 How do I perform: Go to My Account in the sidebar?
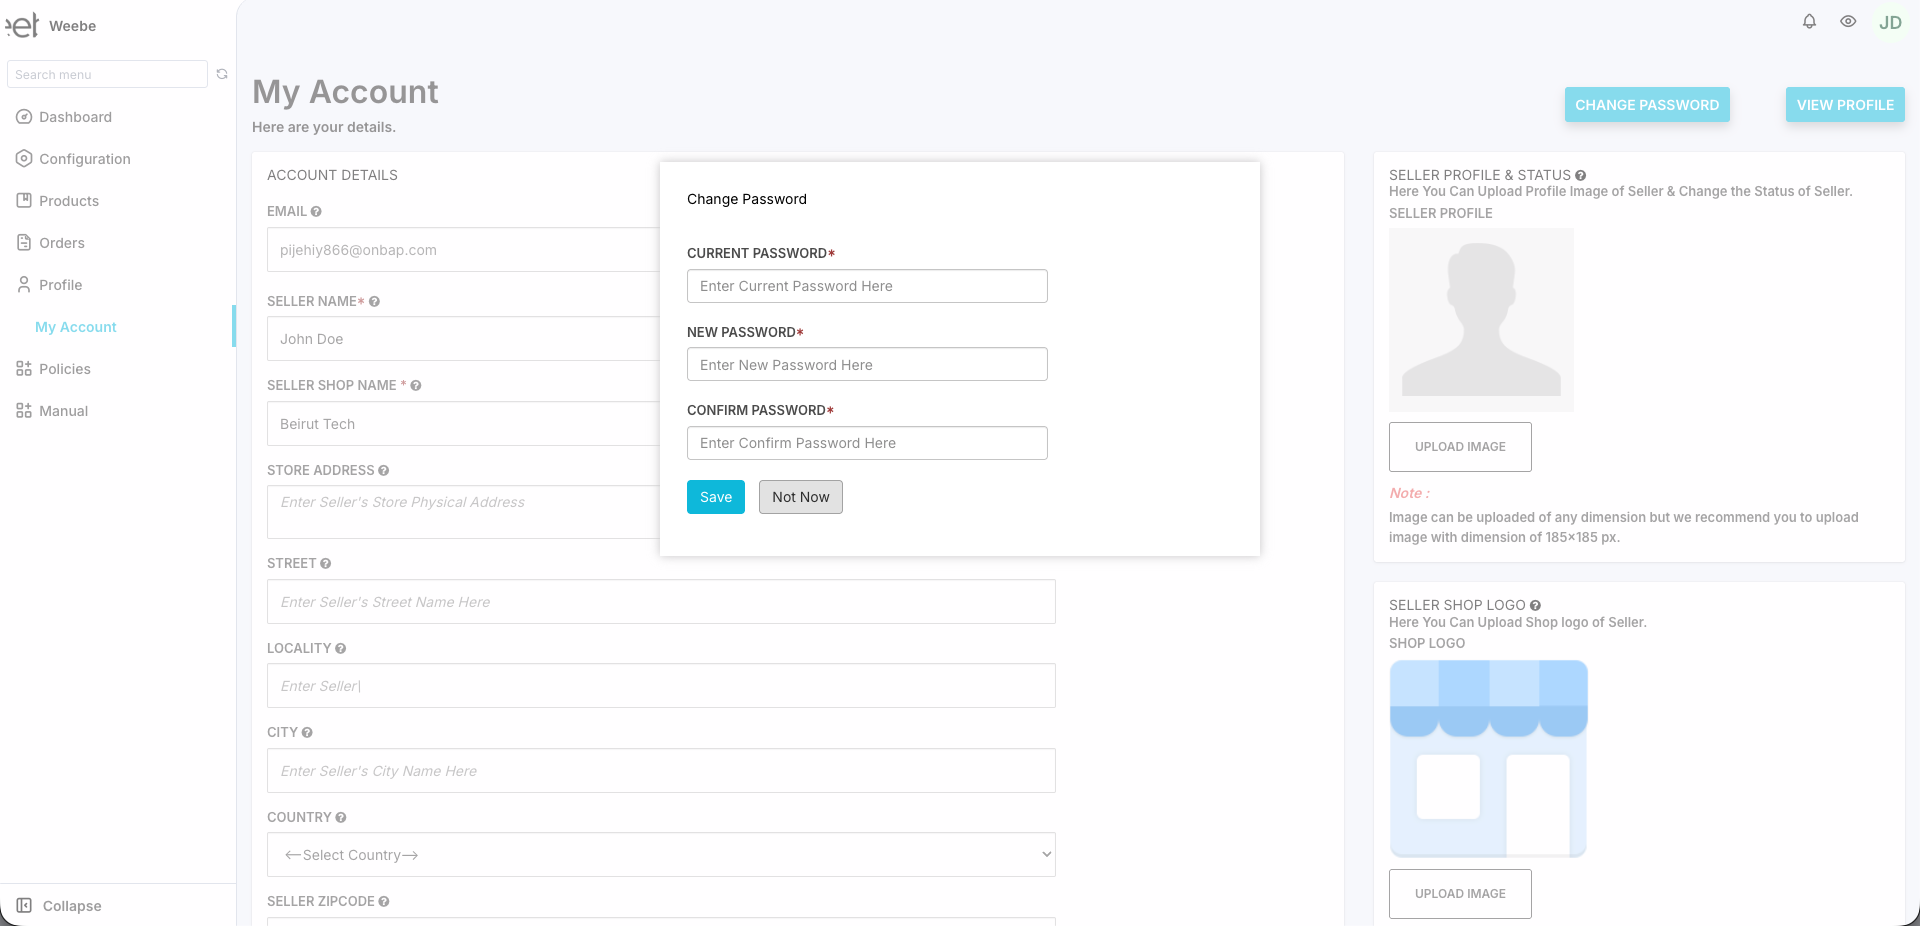(x=75, y=327)
